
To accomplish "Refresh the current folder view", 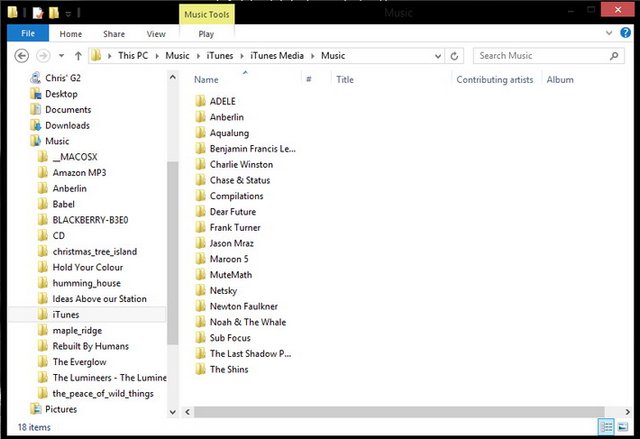I will [454, 56].
